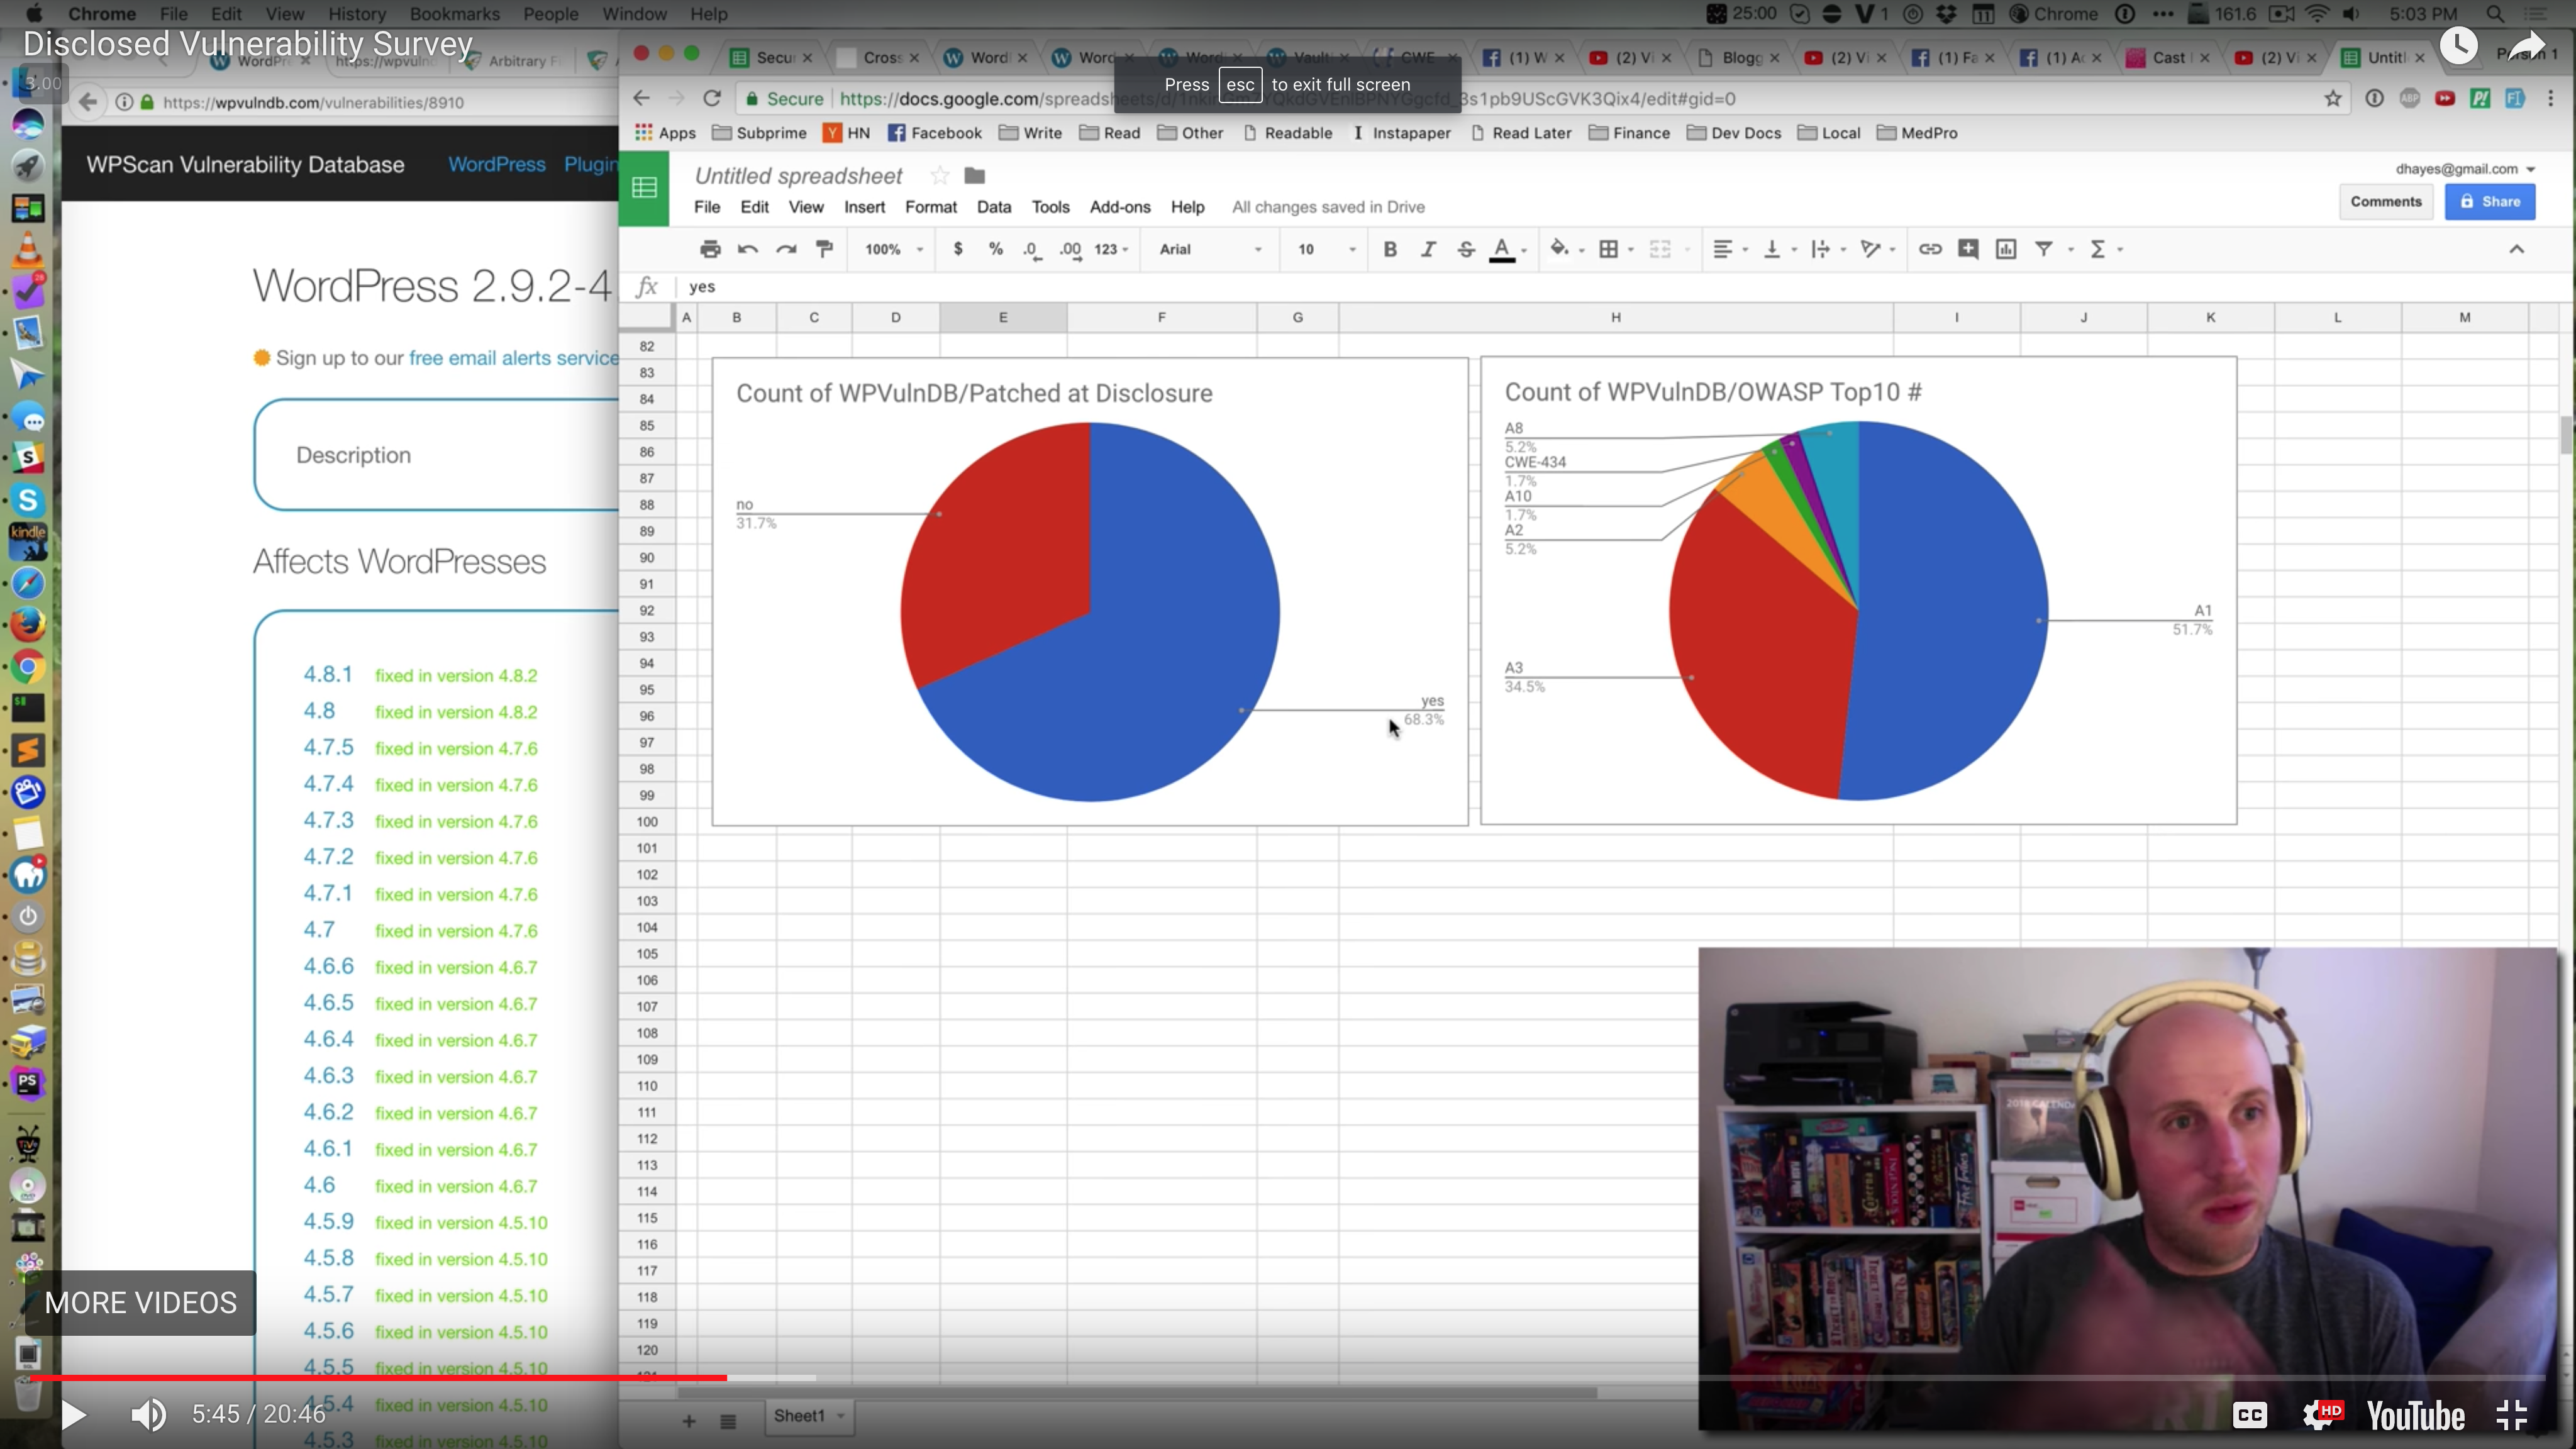Image resolution: width=2576 pixels, height=1449 pixels.
Task: Open the borders menu
Action: pyautogui.click(x=1609, y=249)
